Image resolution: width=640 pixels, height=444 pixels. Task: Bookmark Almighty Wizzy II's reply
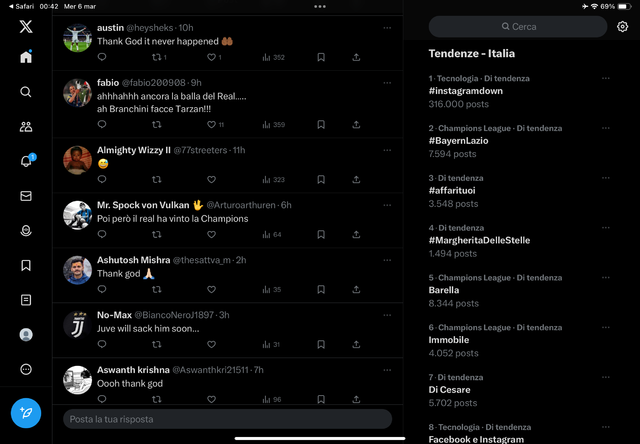tap(321, 180)
